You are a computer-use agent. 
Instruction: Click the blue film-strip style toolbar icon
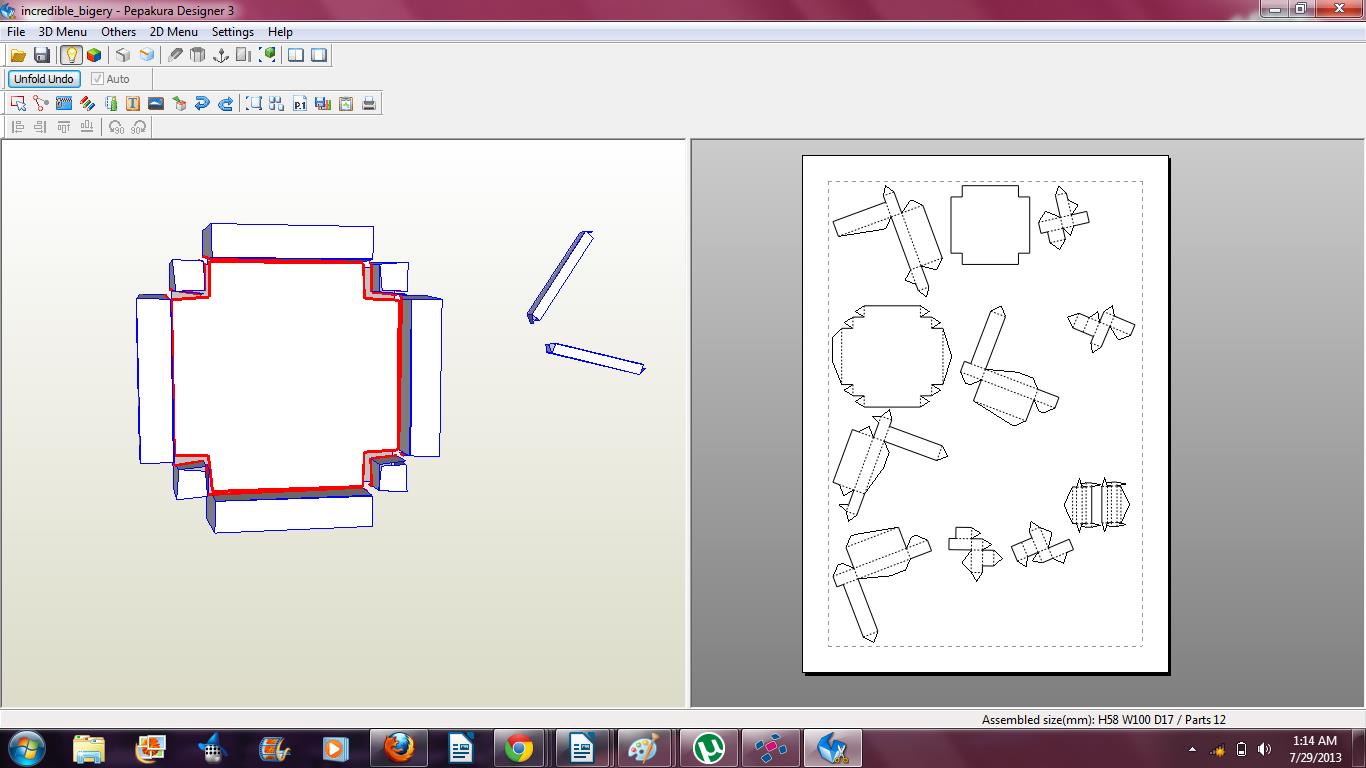(x=64, y=103)
